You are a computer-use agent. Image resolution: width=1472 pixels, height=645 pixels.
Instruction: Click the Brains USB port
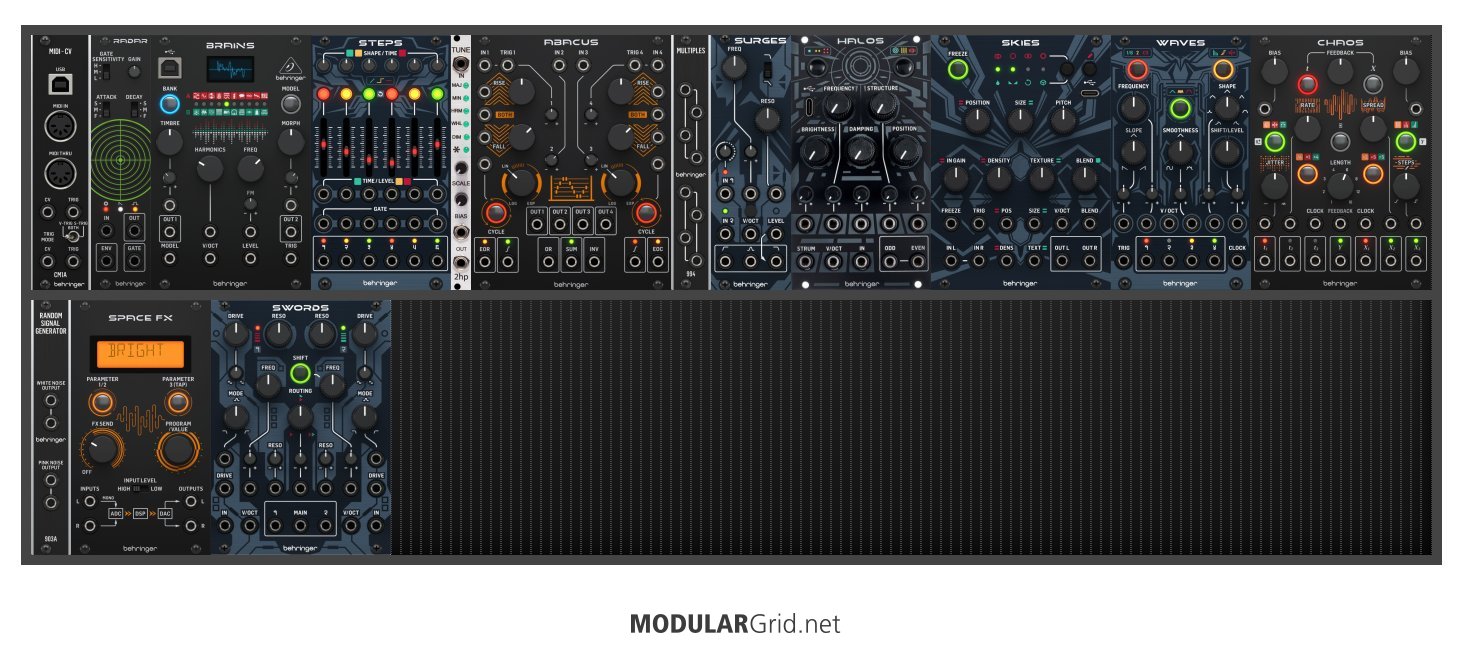point(169,68)
